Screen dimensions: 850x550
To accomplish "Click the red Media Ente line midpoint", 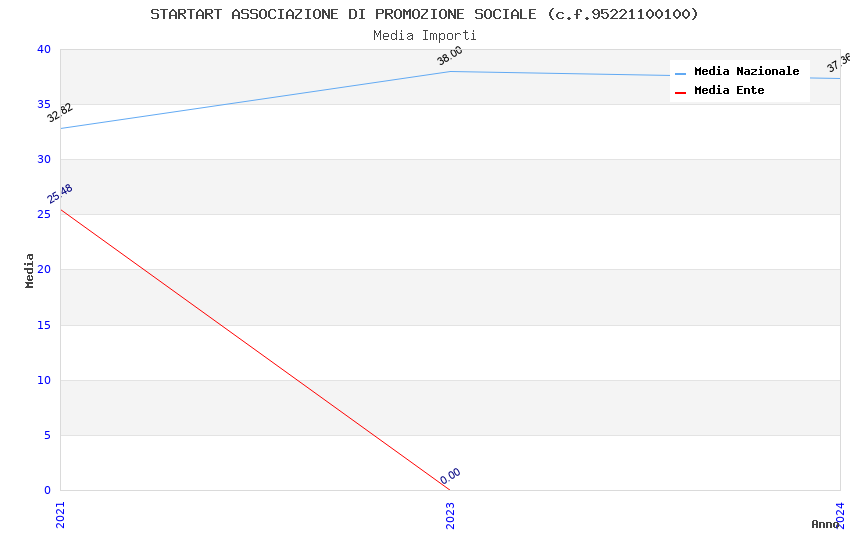I will click(x=255, y=350).
